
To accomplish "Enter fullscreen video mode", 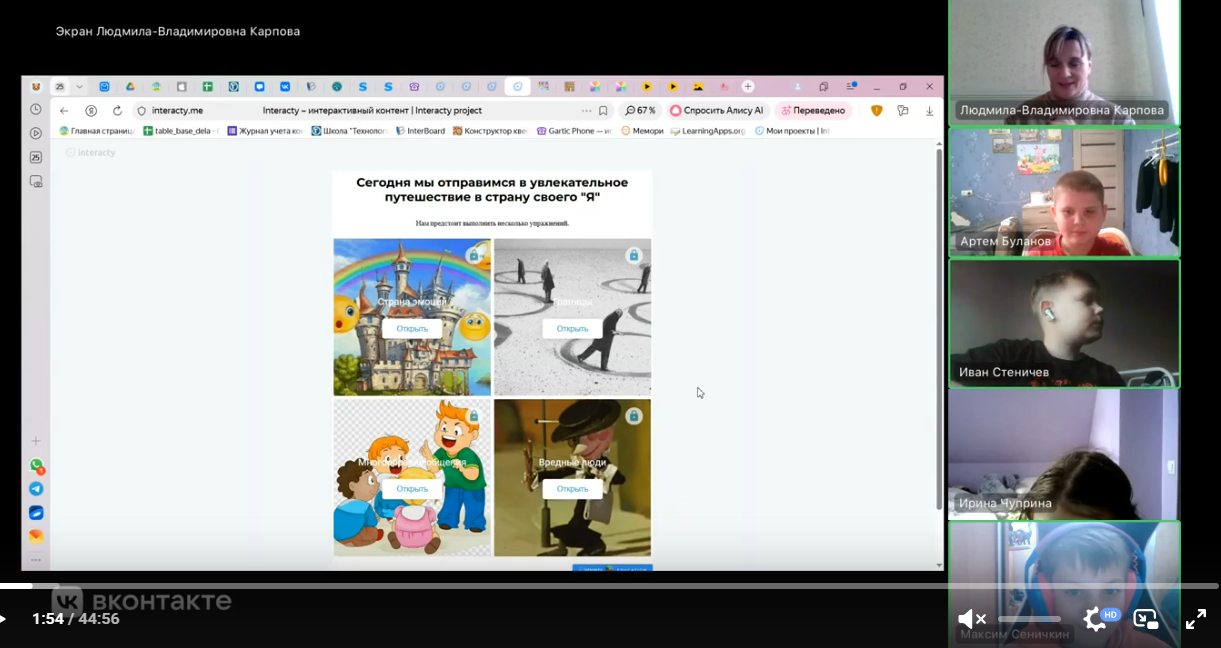I will click(1196, 619).
